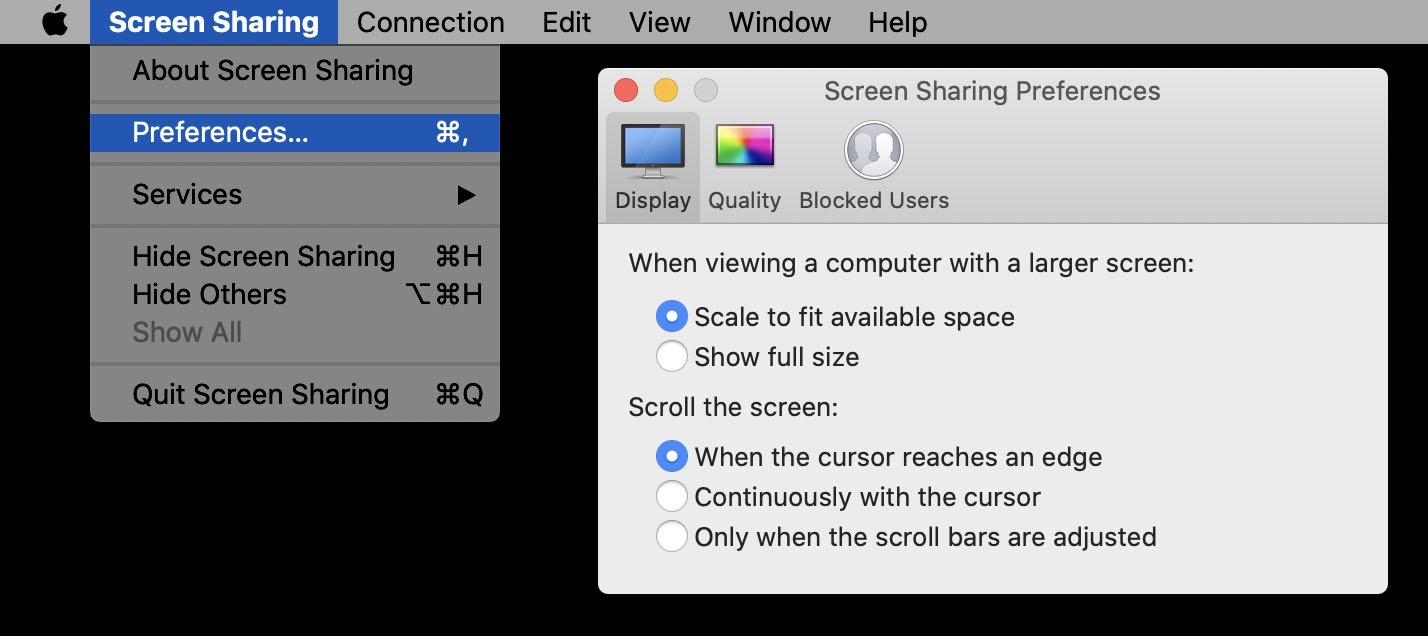This screenshot has width=1428, height=636.
Task: Click the Apple logo menu
Action: 55,22
